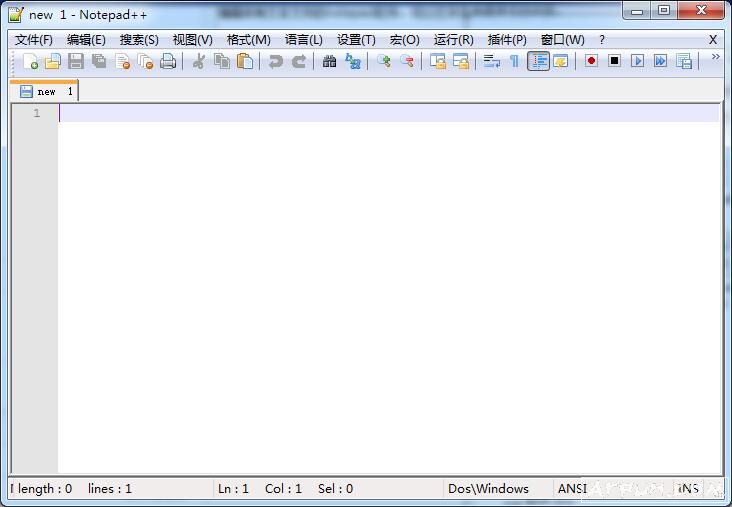Viewport: 732px width, 507px height.
Task: Cut selection with scissors icon
Action: (199, 61)
